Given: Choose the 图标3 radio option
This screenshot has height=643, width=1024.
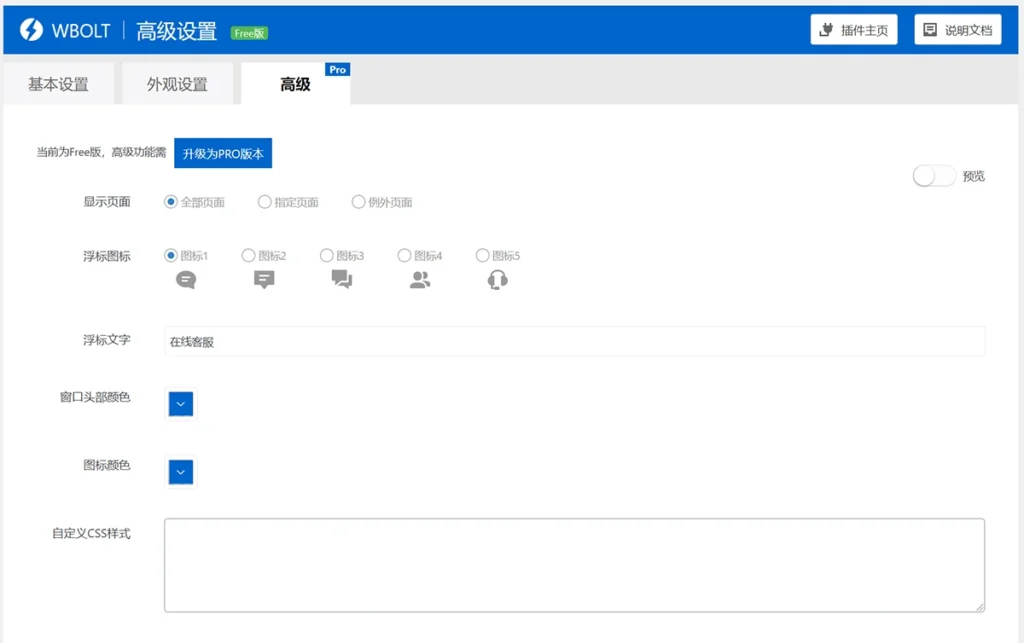Looking at the screenshot, I should click(327, 256).
